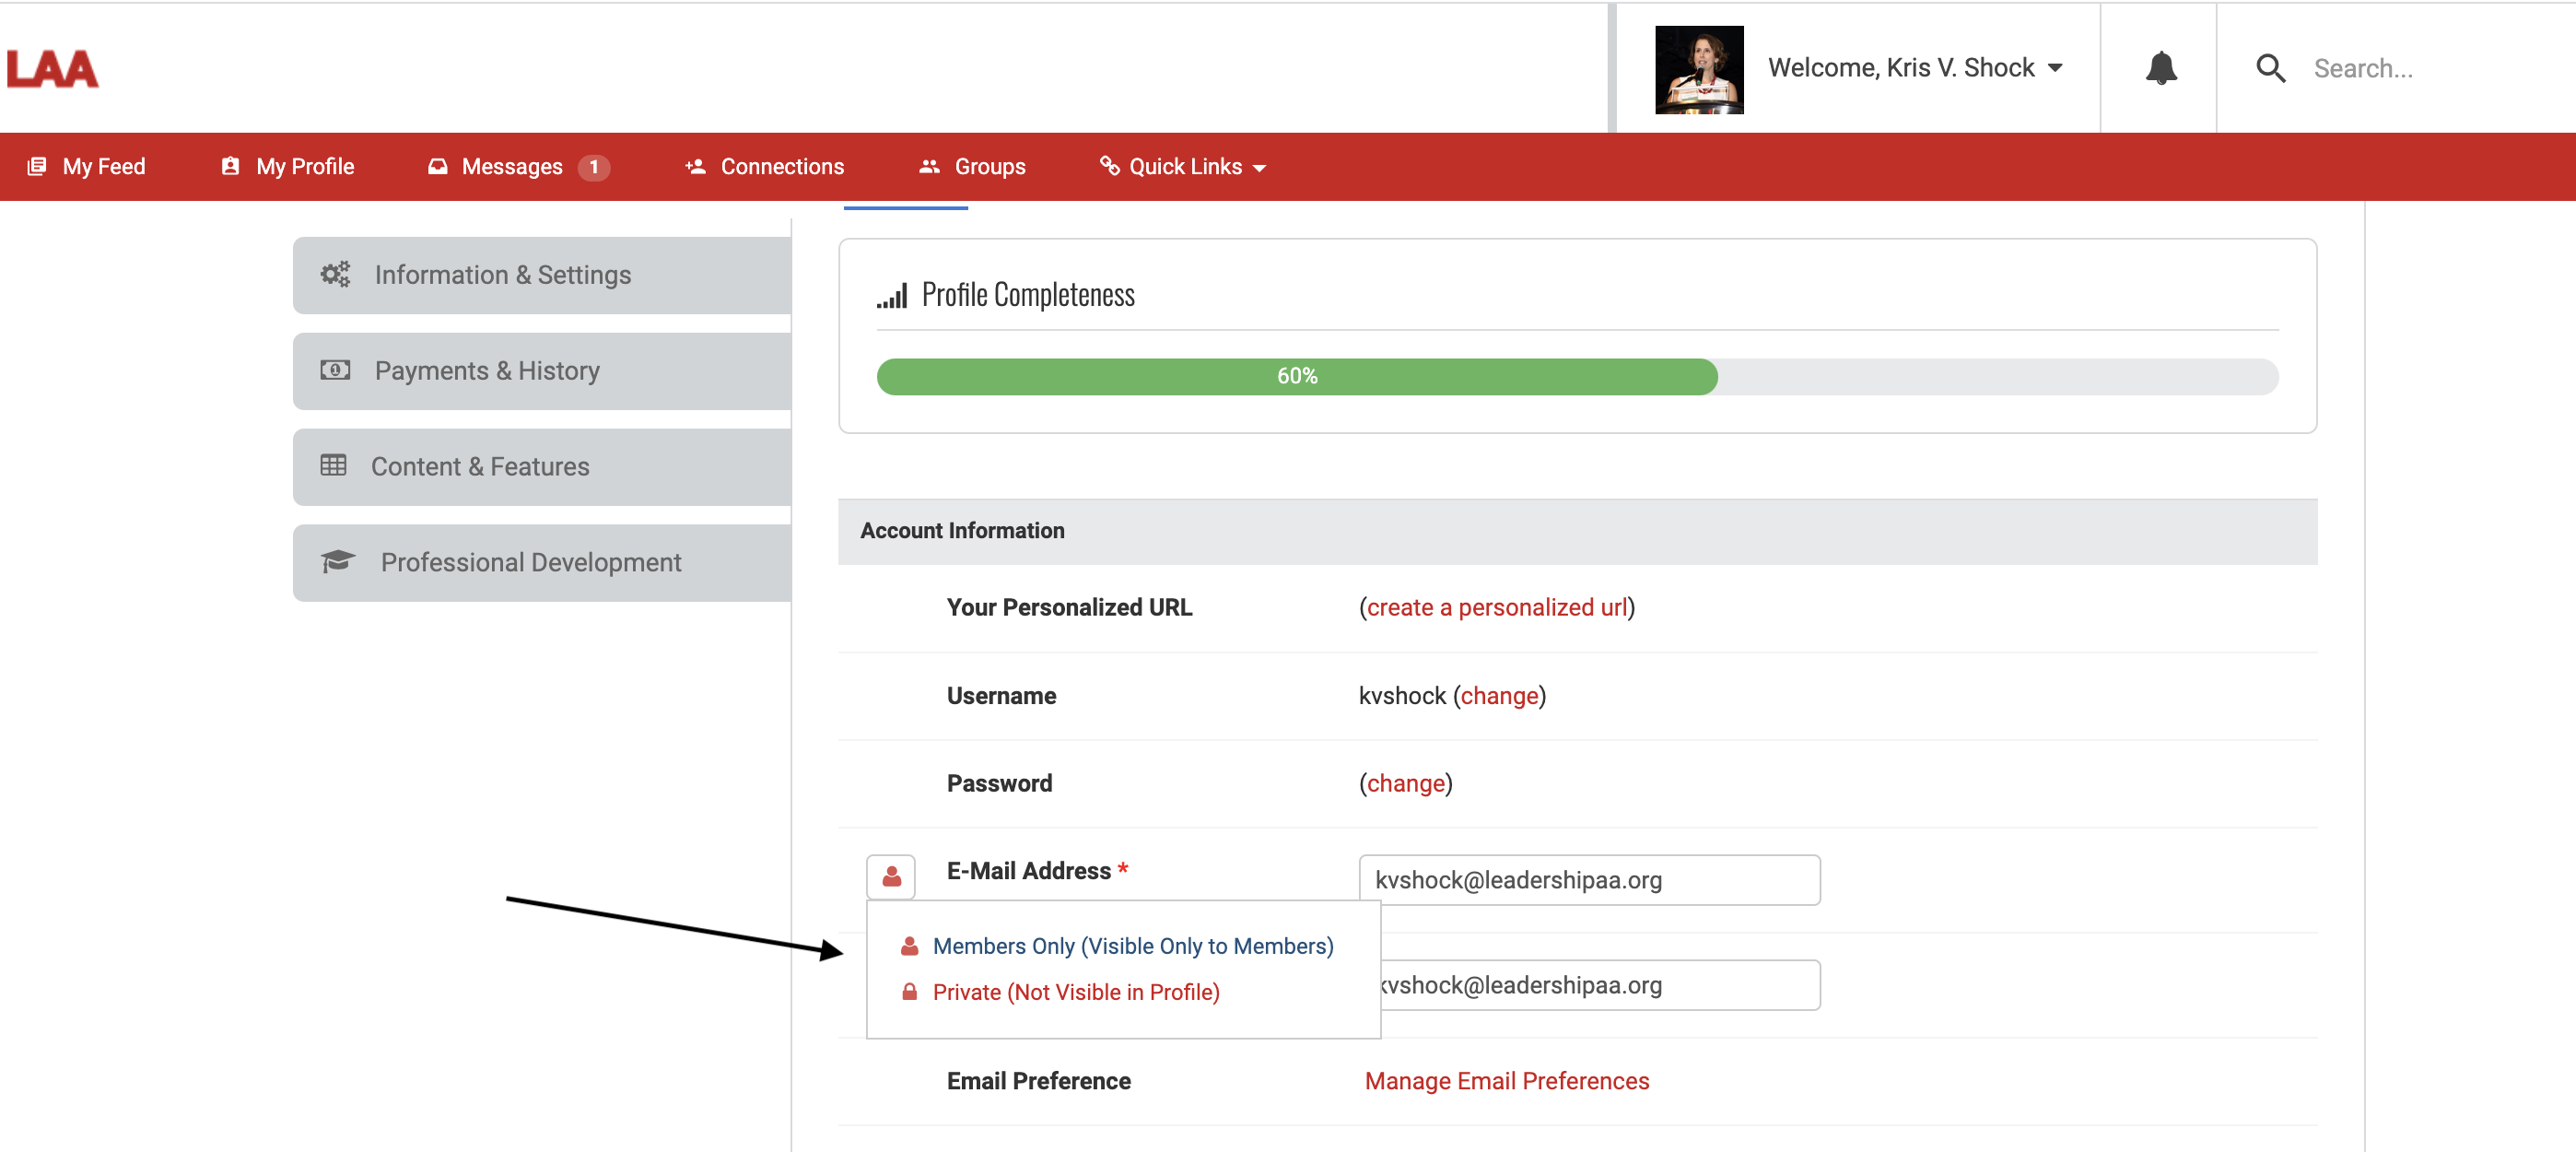Expand the Welcome, Kris V. Shock dropdown
Viewport: 2576px width, 1152px height.
(1914, 68)
